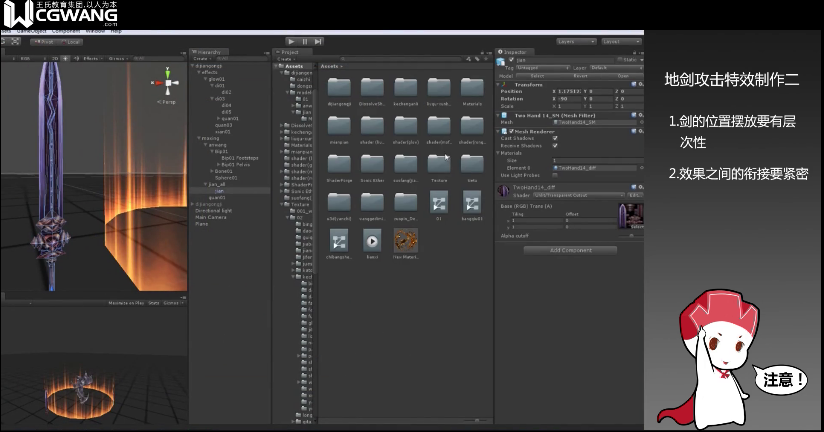Enable the Use Light Probes checkbox

pyautogui.click(x=554, y=174)
